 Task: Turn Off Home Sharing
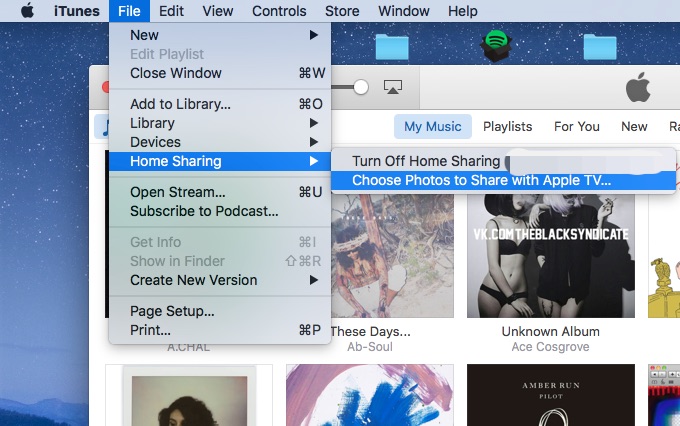tap(425, 161)
